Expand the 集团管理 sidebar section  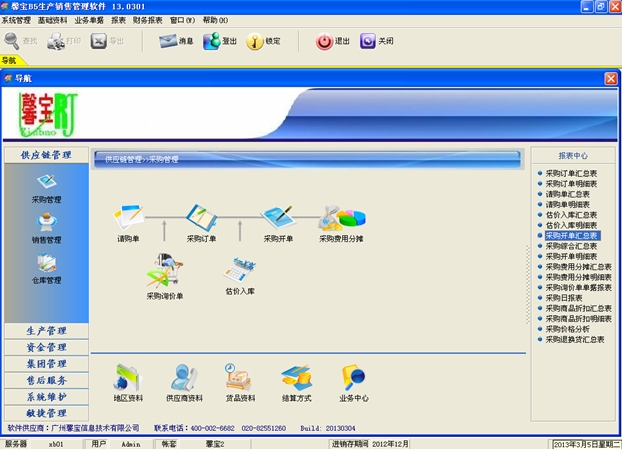tap(46, 364)
